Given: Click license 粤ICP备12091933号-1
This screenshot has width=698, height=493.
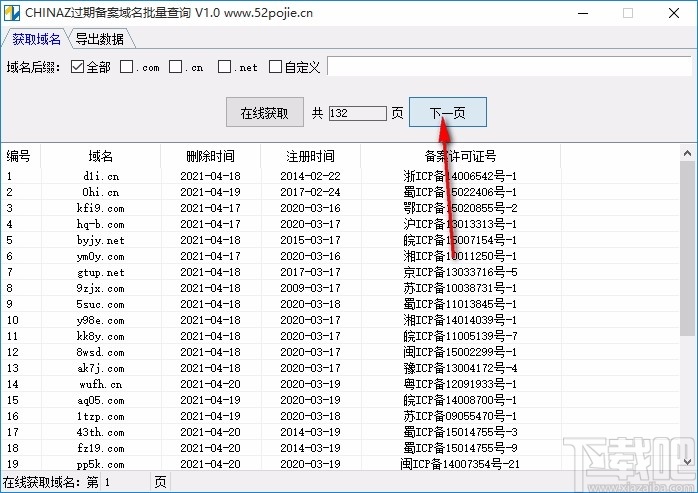Looking at the screenshot, I should click(x=460, y=384).
